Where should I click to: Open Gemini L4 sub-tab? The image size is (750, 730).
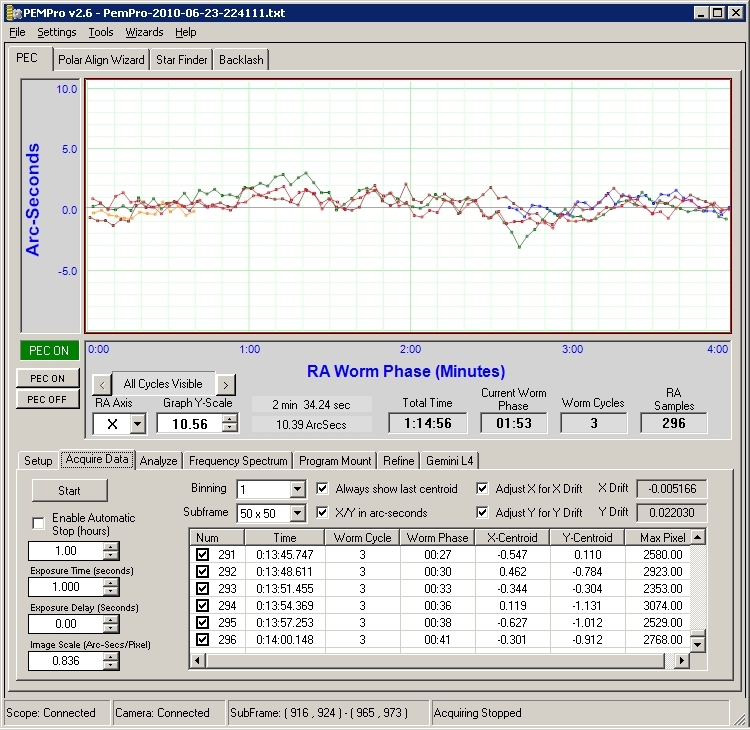coord(450,461)
